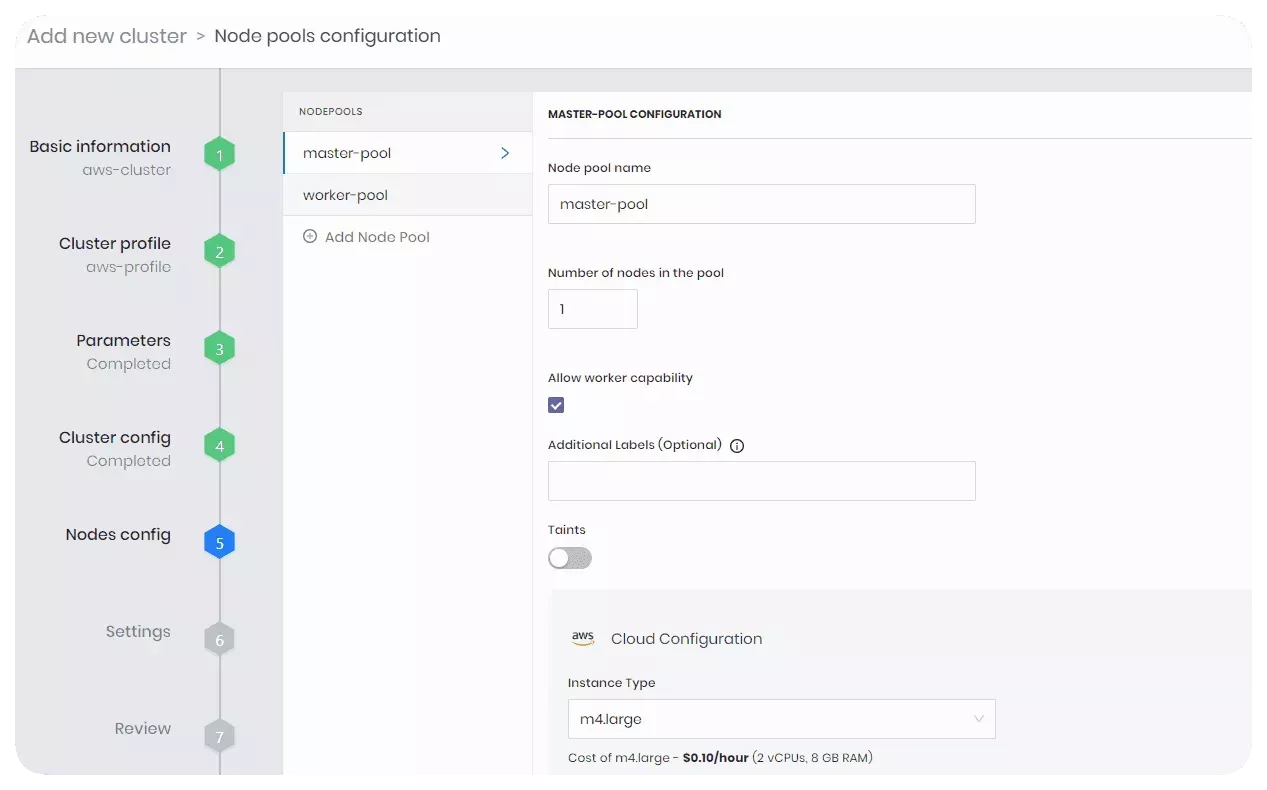Open the Cluster profile step
The width and height of the screenshot is (1267, 790).
tap(115, 243)
